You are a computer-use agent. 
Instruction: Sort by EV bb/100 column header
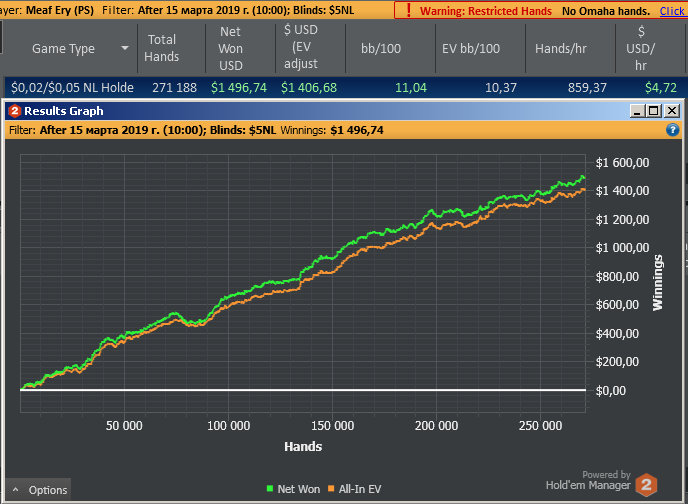pyautogui.click(x=471, y=49)
